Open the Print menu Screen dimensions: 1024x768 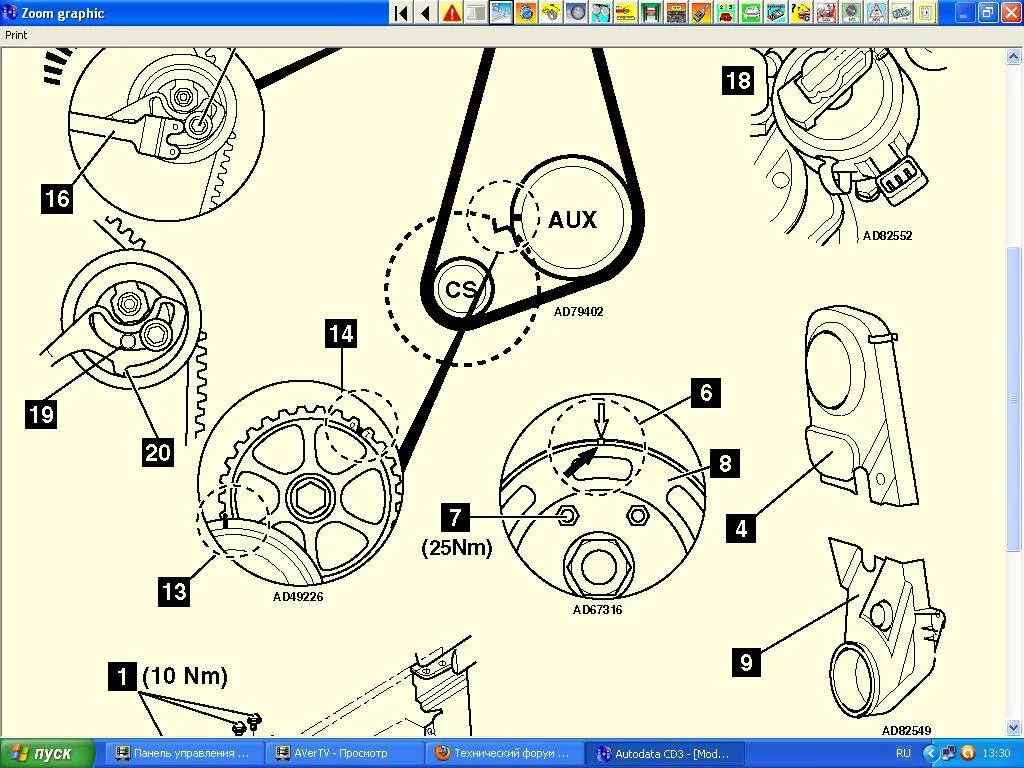[x=16, y=35]
